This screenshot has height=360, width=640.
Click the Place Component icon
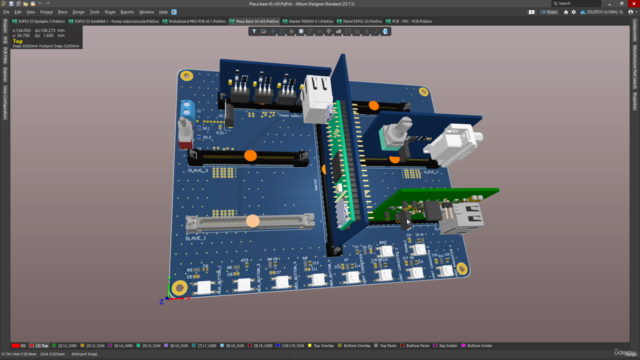[x=301, y=31]
